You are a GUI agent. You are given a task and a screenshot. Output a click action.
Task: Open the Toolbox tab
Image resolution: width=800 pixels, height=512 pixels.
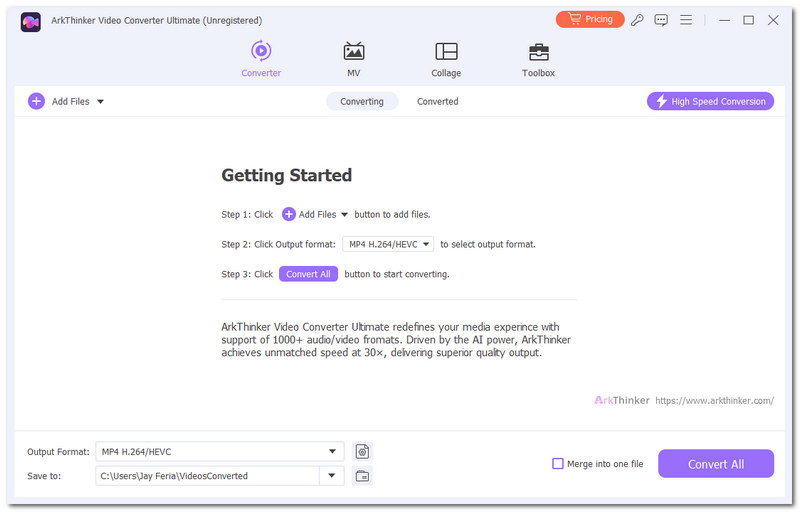click(x=538, y=59)
